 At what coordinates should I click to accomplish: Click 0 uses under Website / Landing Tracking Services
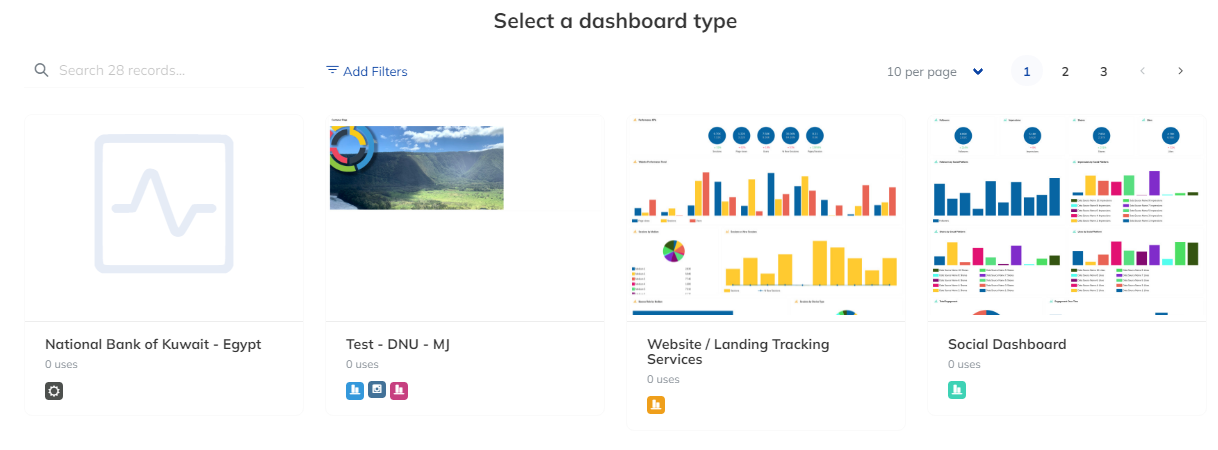(x=663, y=379)
